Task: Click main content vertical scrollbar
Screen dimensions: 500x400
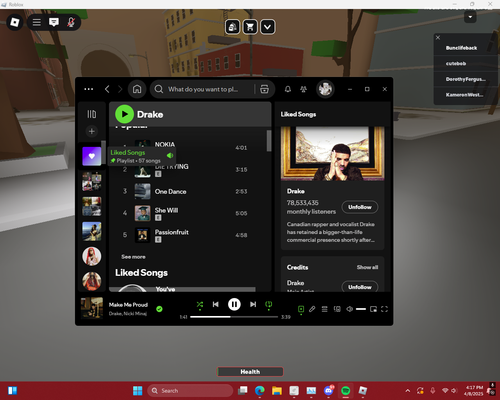Action: (269, 141)
